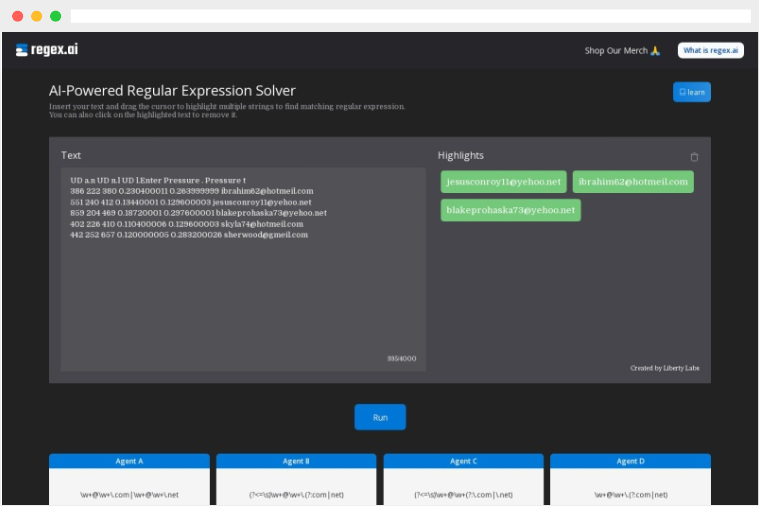Click the Agent B regex result
This screenshot has height=506, width=759.
pyautogui.click(x=296, y=495)
